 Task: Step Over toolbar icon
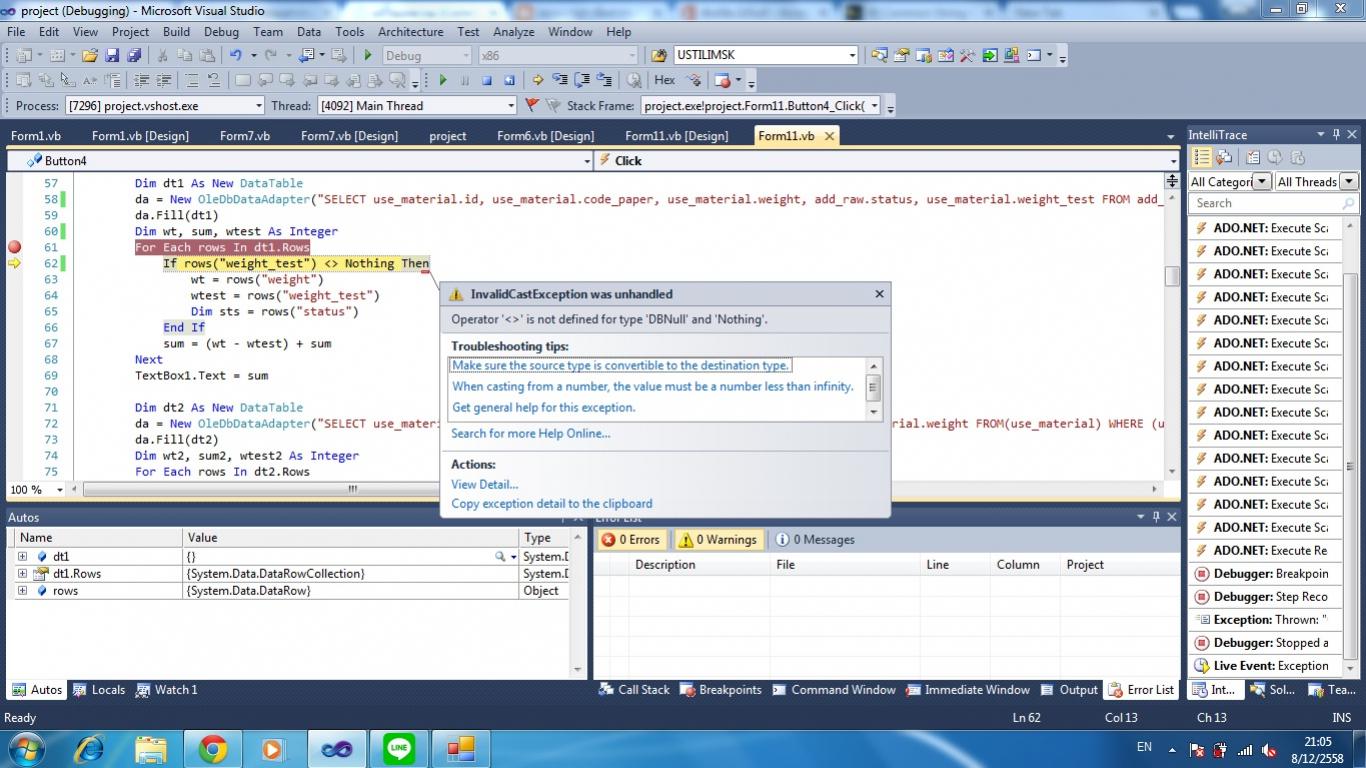(x=582, y=80)
